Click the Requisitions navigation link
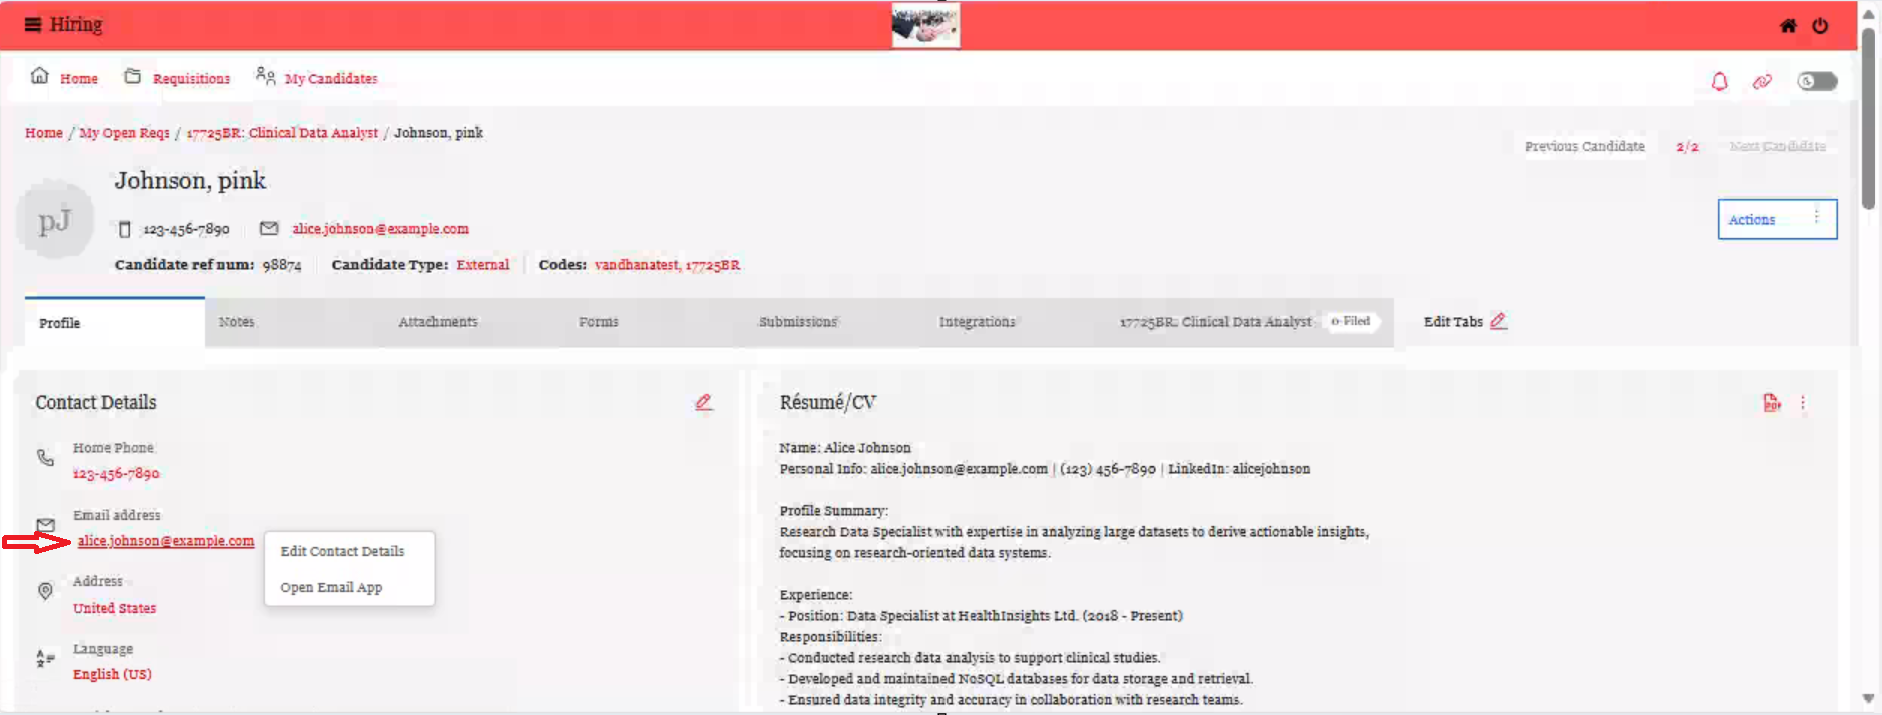This screenshot has height=715, width=1882. tap(191, 78)
